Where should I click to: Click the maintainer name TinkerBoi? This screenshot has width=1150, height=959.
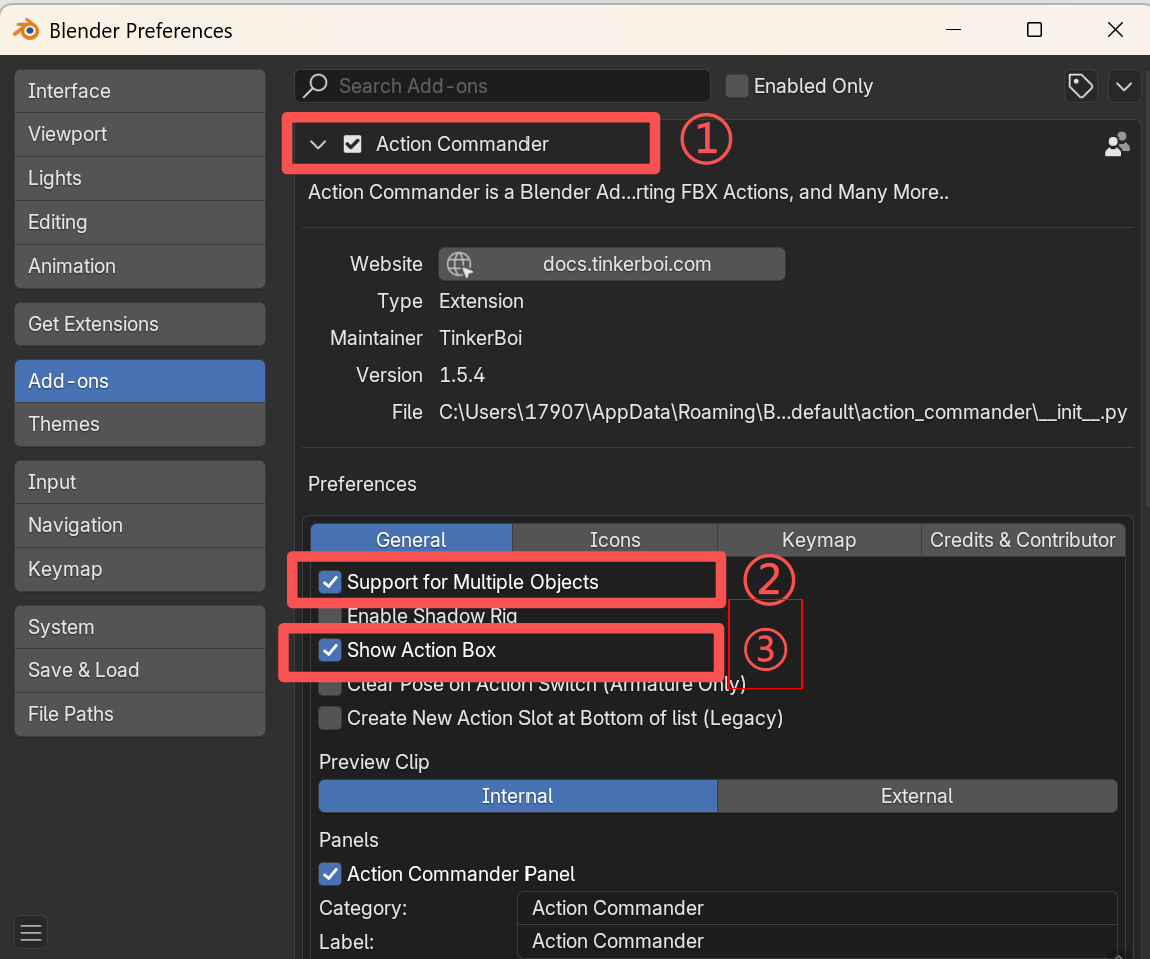coord(480,338)
